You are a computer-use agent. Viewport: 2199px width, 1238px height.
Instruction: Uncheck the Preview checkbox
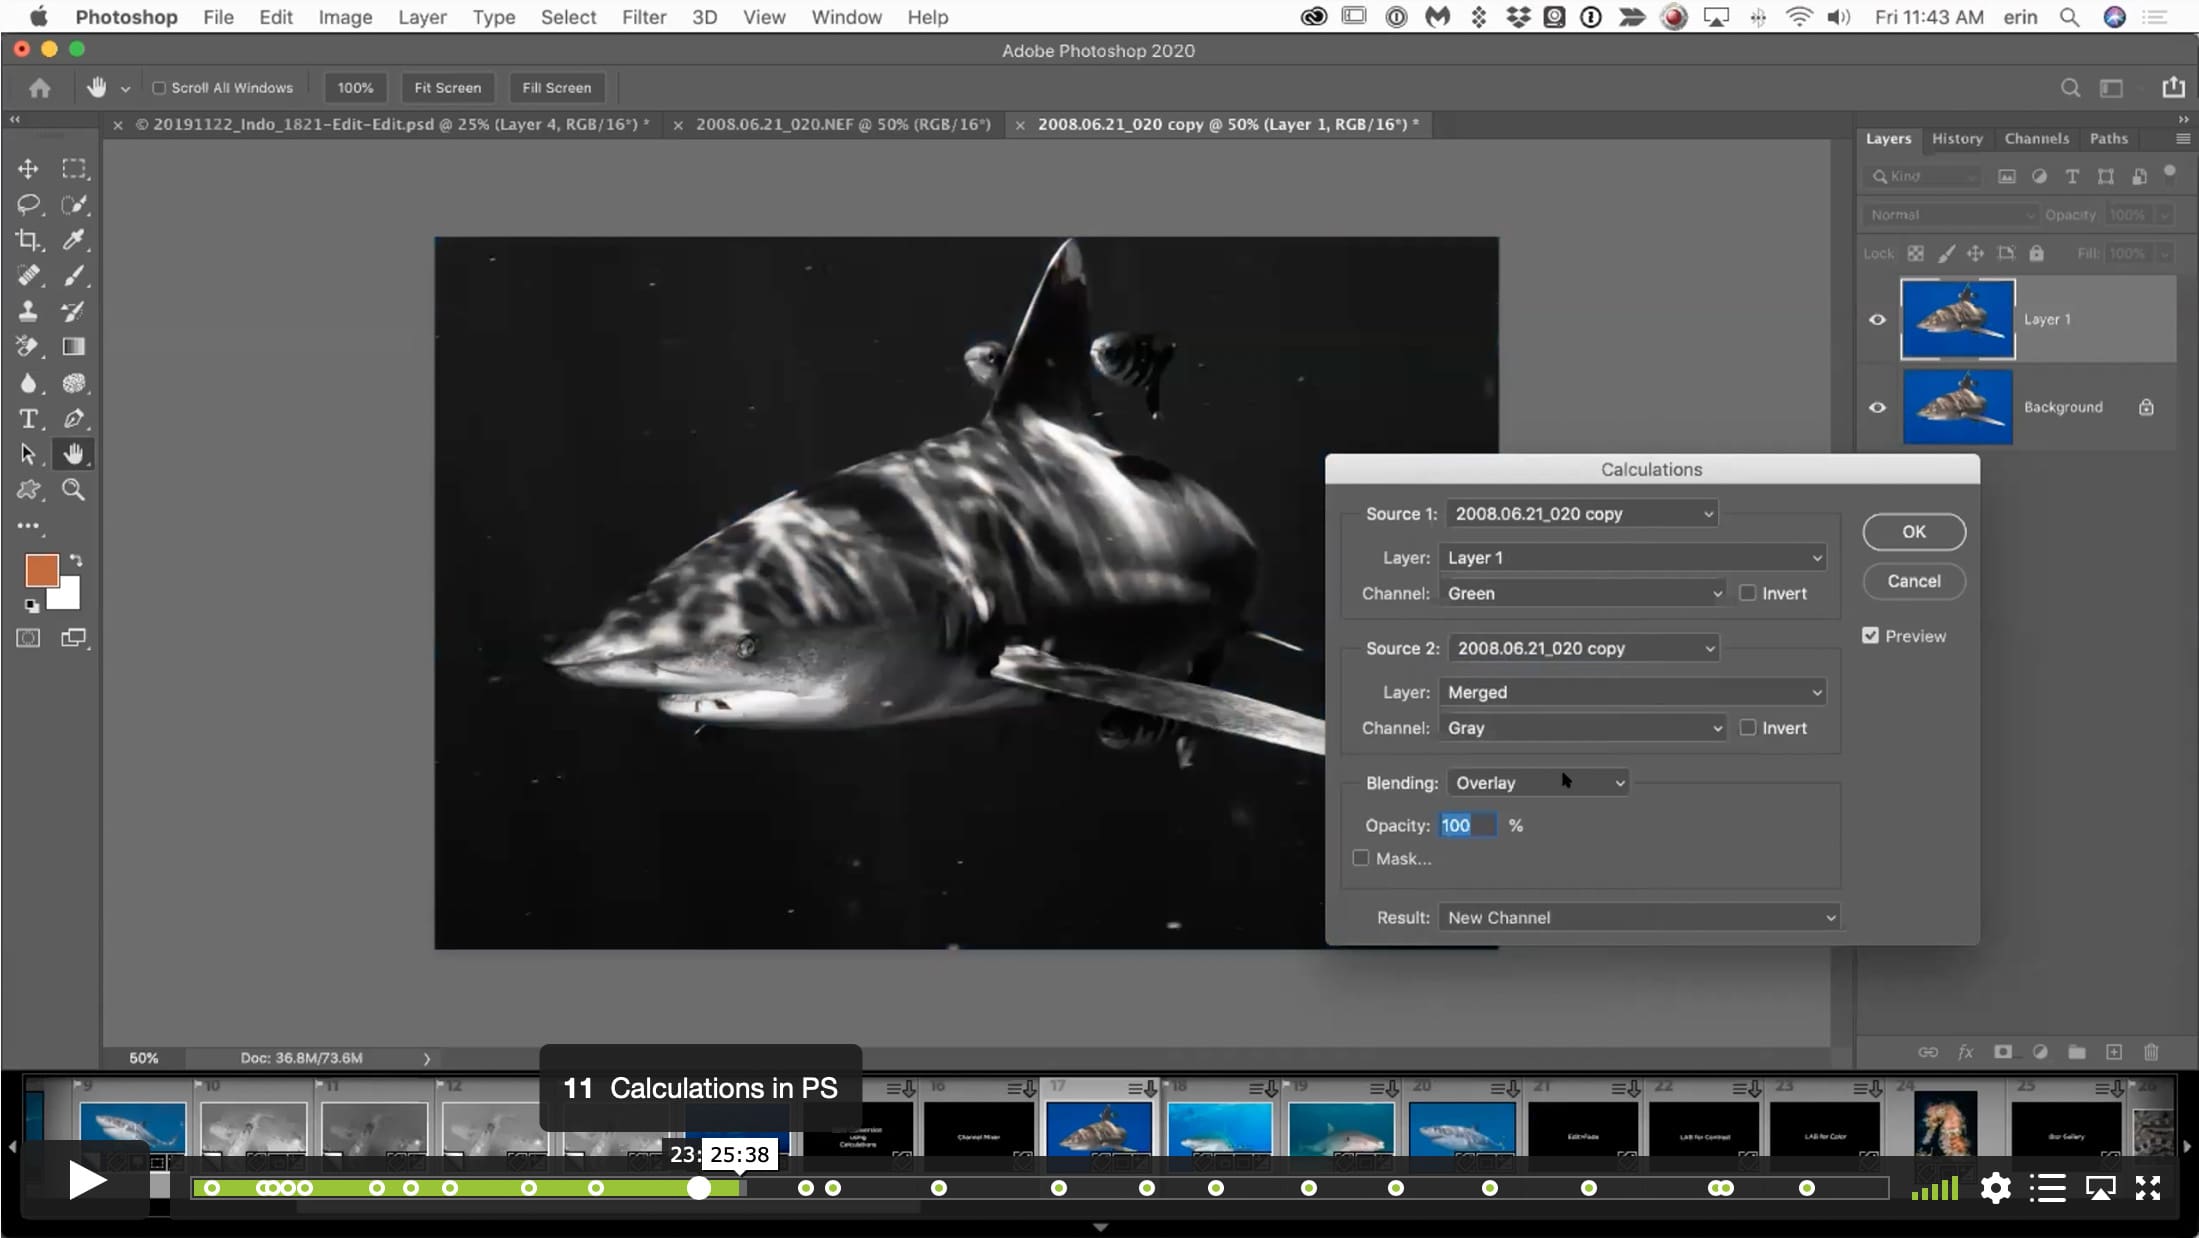click(1870, 636)
